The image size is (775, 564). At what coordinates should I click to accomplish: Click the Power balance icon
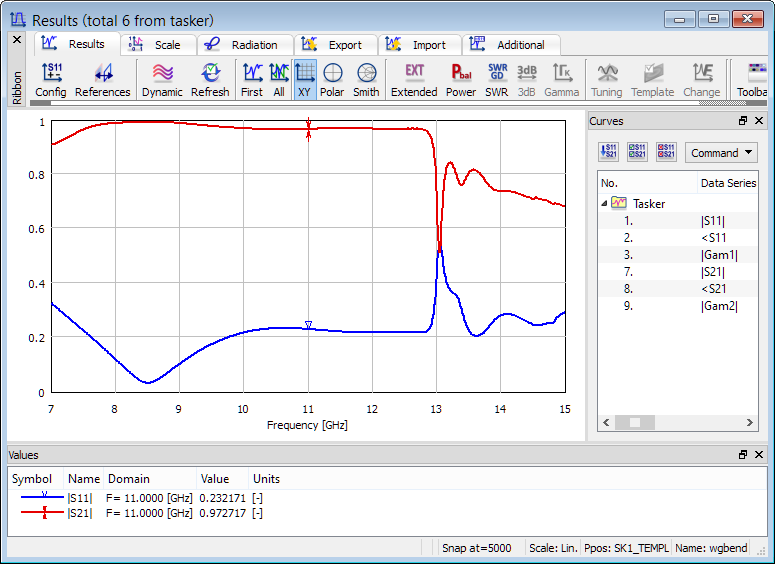(461, 80)
